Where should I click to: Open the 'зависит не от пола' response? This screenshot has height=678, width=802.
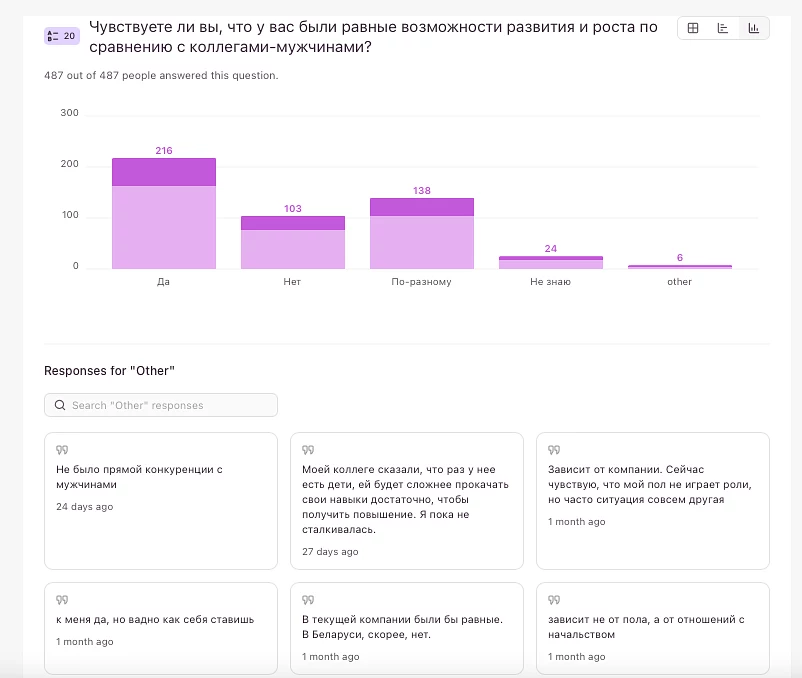pos(652,628)
